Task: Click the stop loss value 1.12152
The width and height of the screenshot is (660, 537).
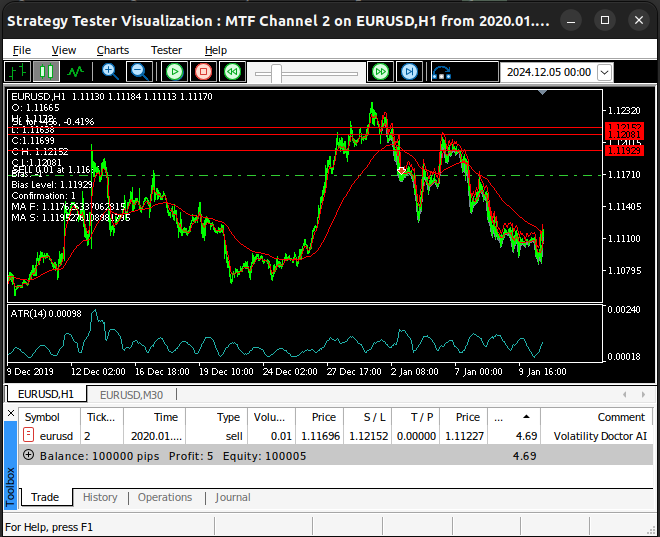Action: coord(368,436)
